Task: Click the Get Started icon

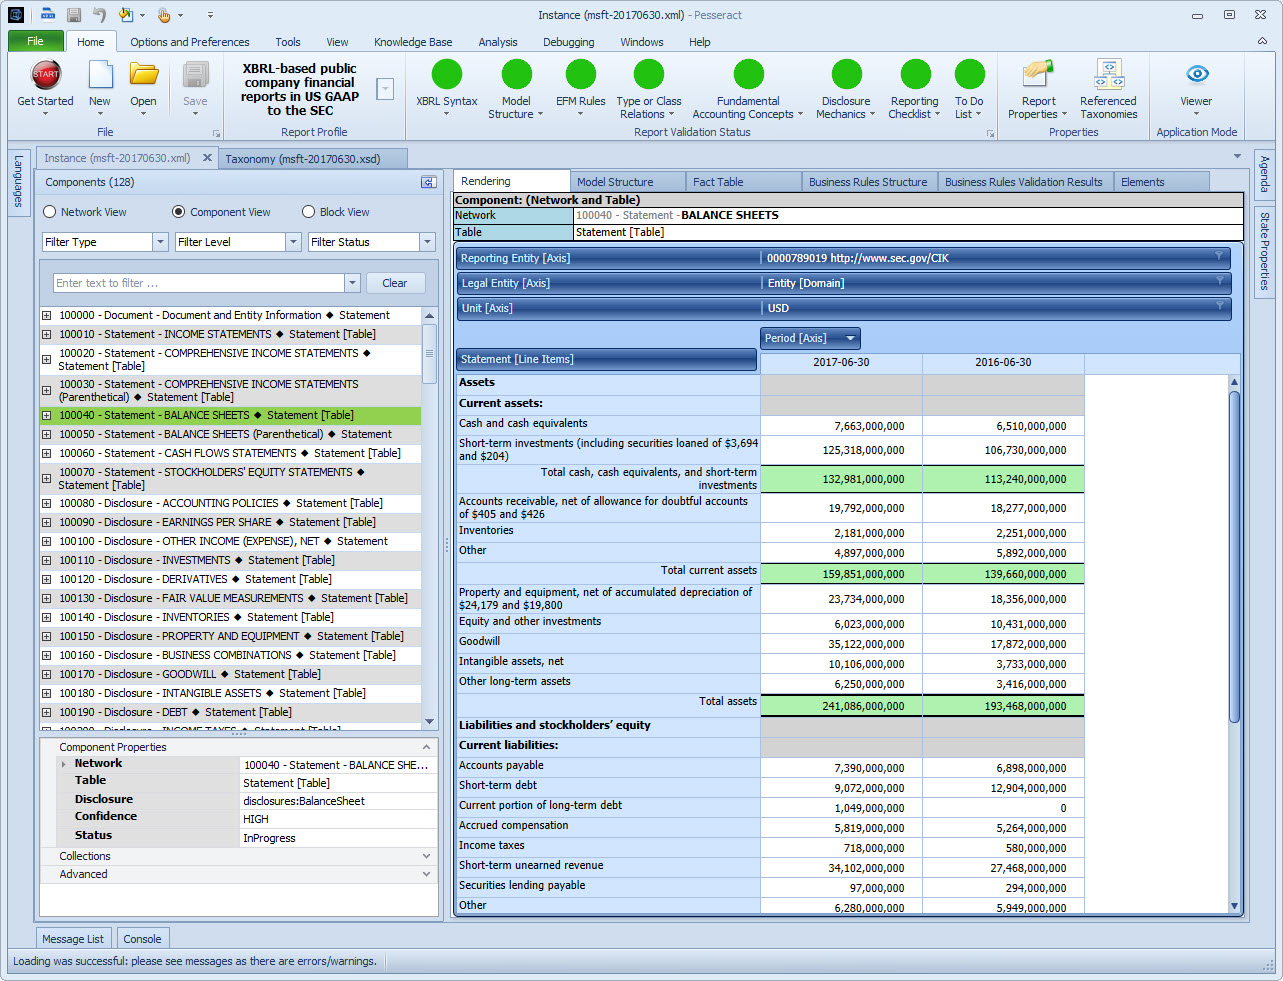Action: pos(46,75)
